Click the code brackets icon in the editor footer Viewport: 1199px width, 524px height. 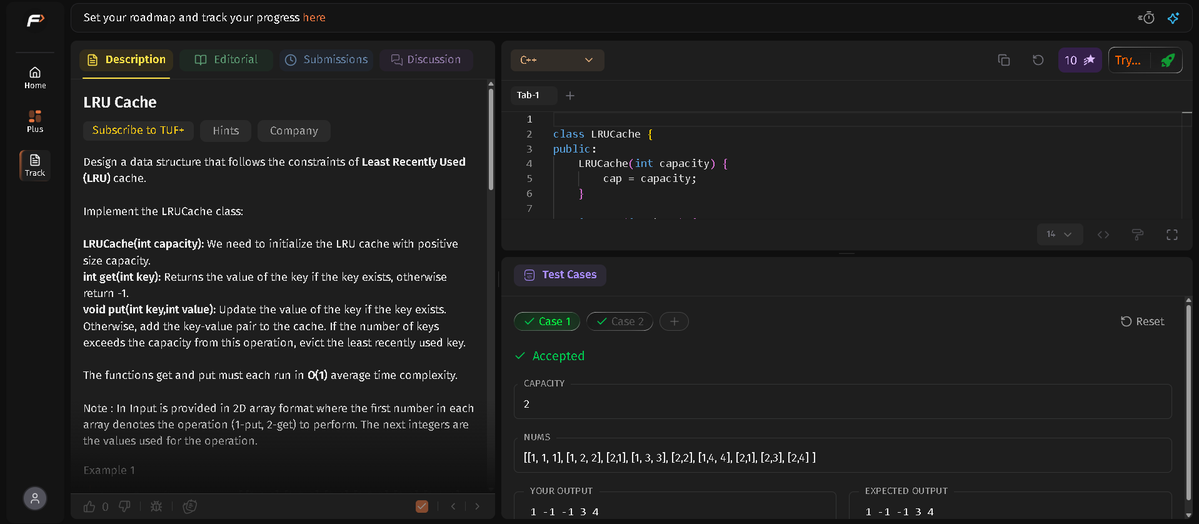(x=1103, y=235)
